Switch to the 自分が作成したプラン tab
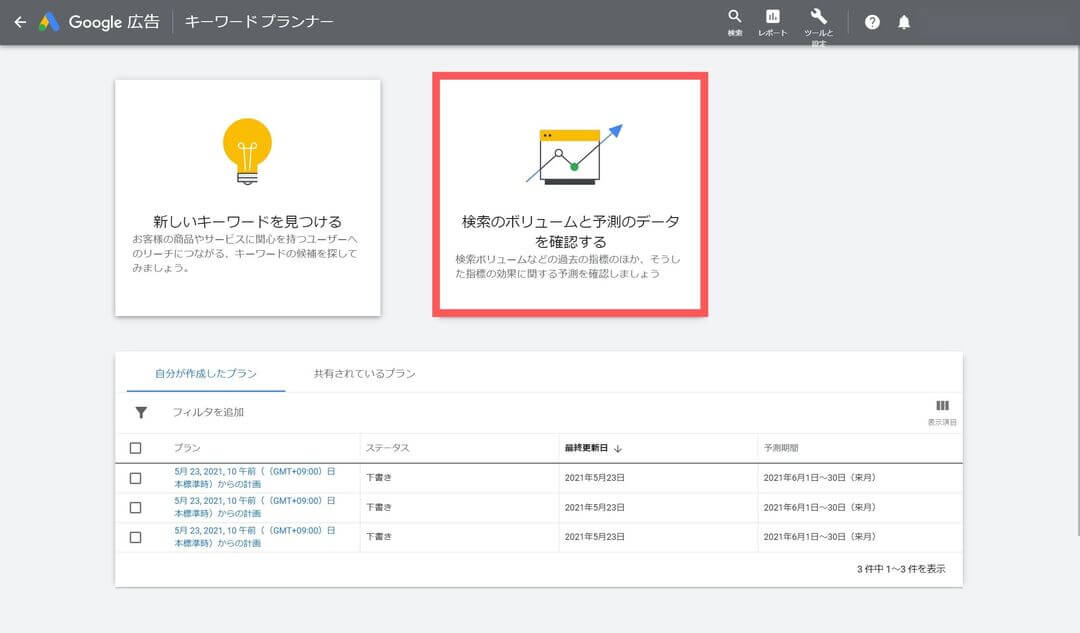The width and height of the screenshot is (1080, 633). 206,373
